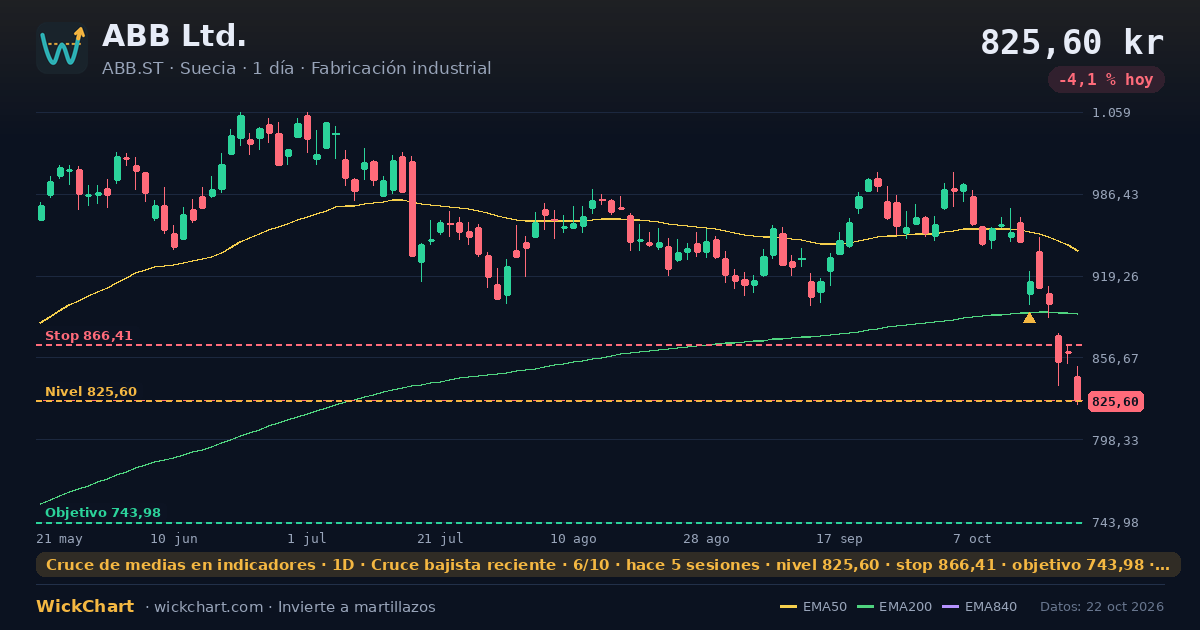Click the 7 oct date label
This screenshot has width=1200, height=630.
[x=972, y=538]
